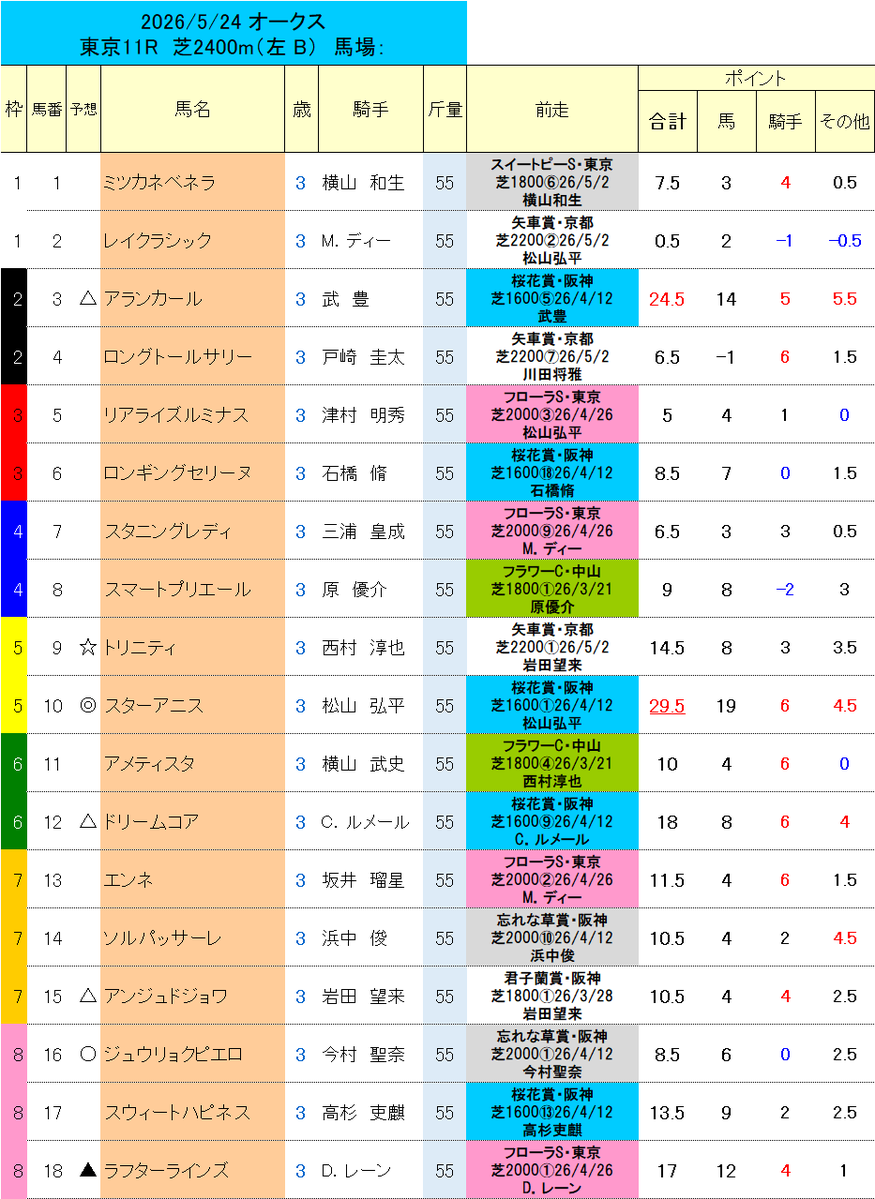Click 桜花賞 previous race cell of スターアニス
This screenshot has height=1199, width=875.
click(x=552, y=705)
